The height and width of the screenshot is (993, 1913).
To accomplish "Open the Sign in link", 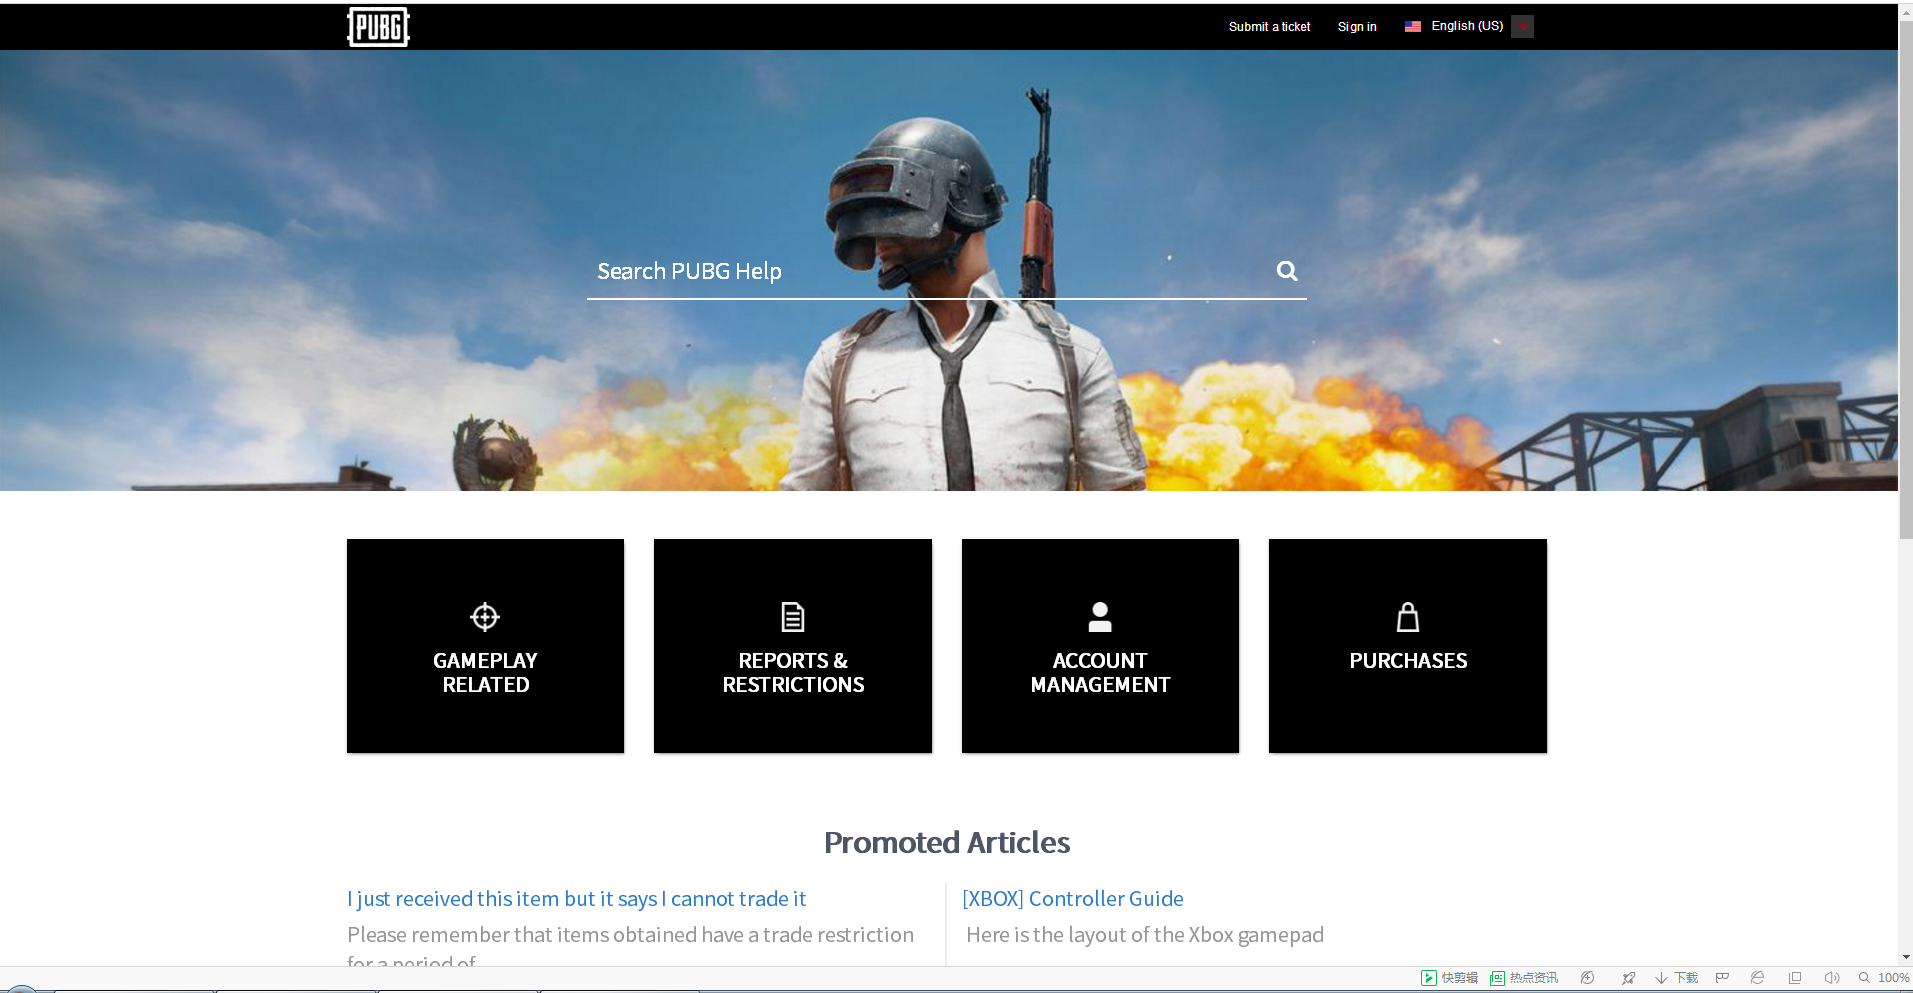I will tap(1357, 27).
